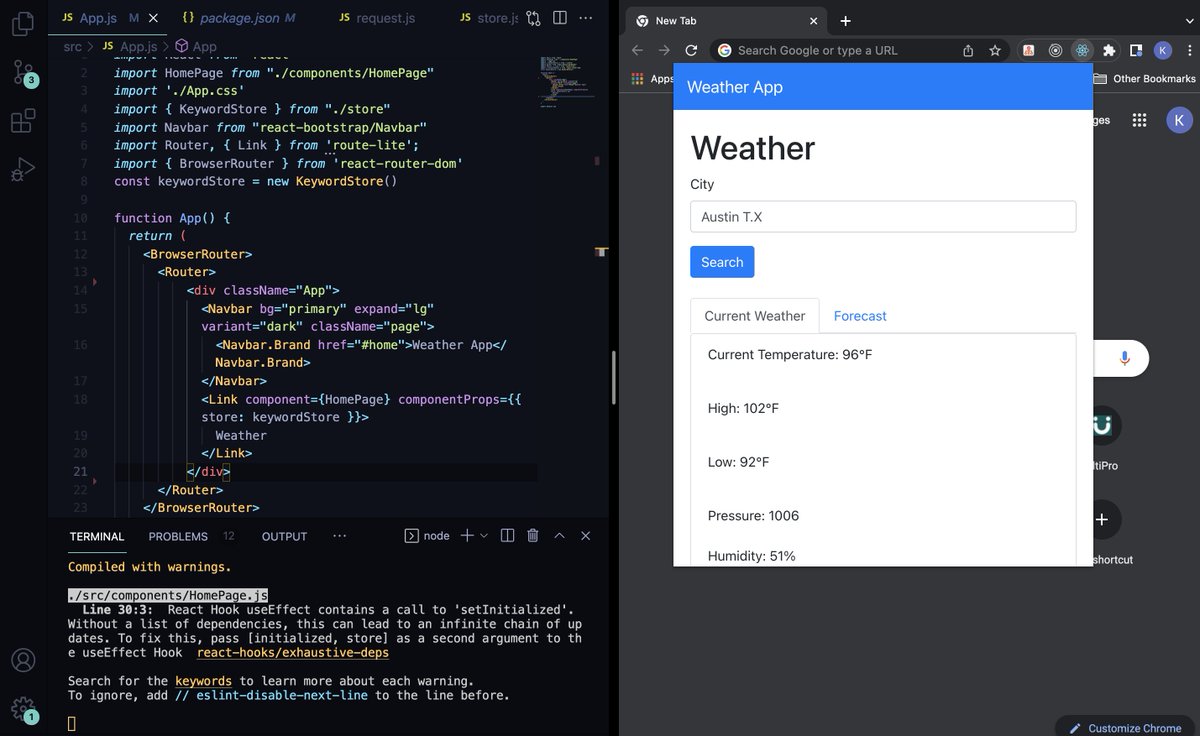Select the New Tab browser tab
Viewport: 1200px width, 736px height.
pyautogui.click(x=726, y=21)
